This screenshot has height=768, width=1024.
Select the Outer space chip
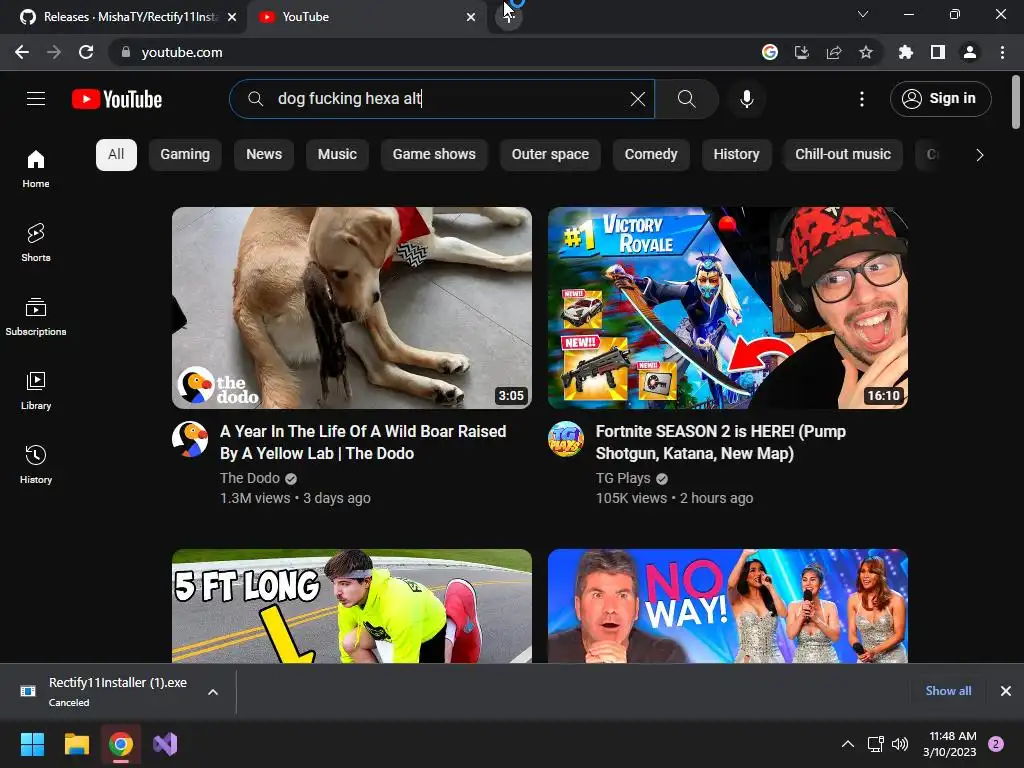coord(550,155)
